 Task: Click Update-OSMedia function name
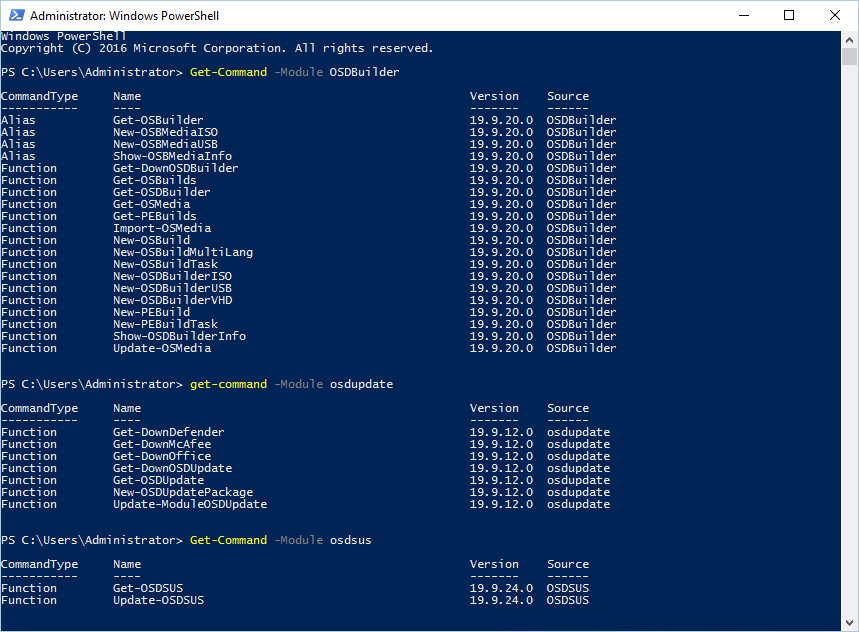pos(162,349)
